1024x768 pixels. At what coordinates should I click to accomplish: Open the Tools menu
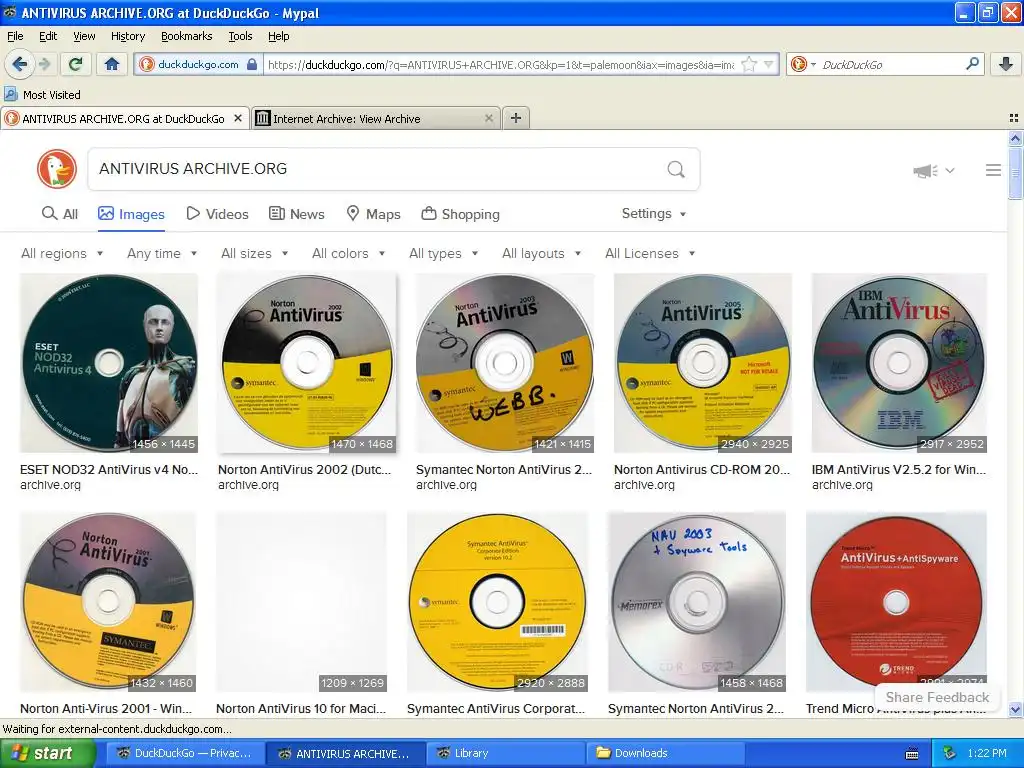coord(240,36)
